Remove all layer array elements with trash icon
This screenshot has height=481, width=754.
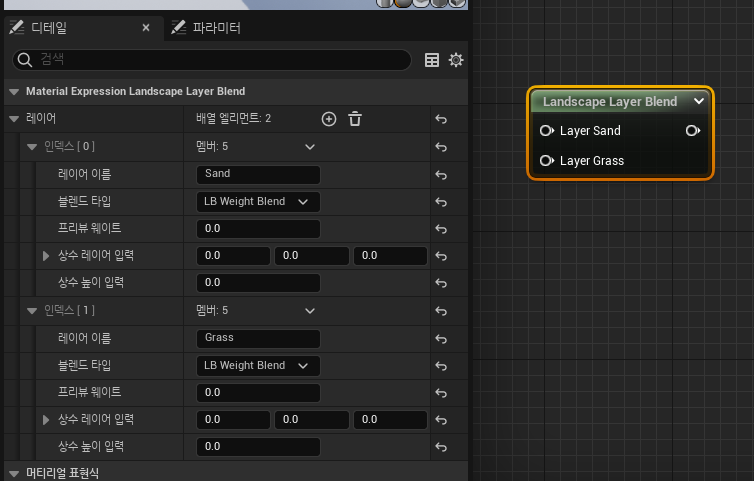point(355,119)
